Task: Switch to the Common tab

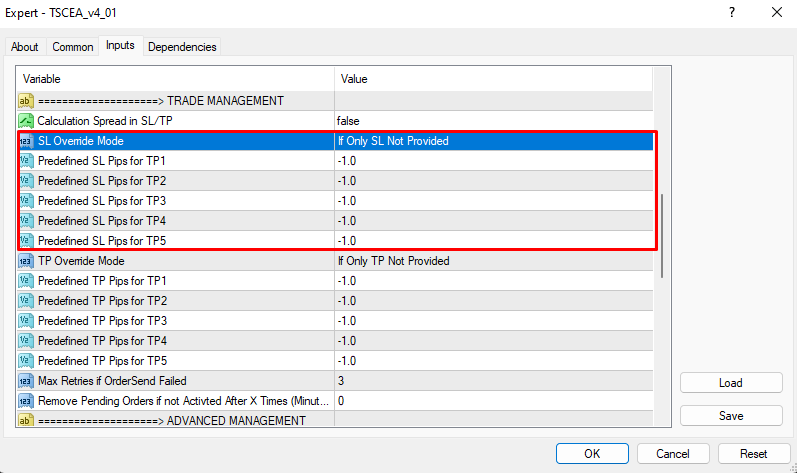Action: point(73,47)
